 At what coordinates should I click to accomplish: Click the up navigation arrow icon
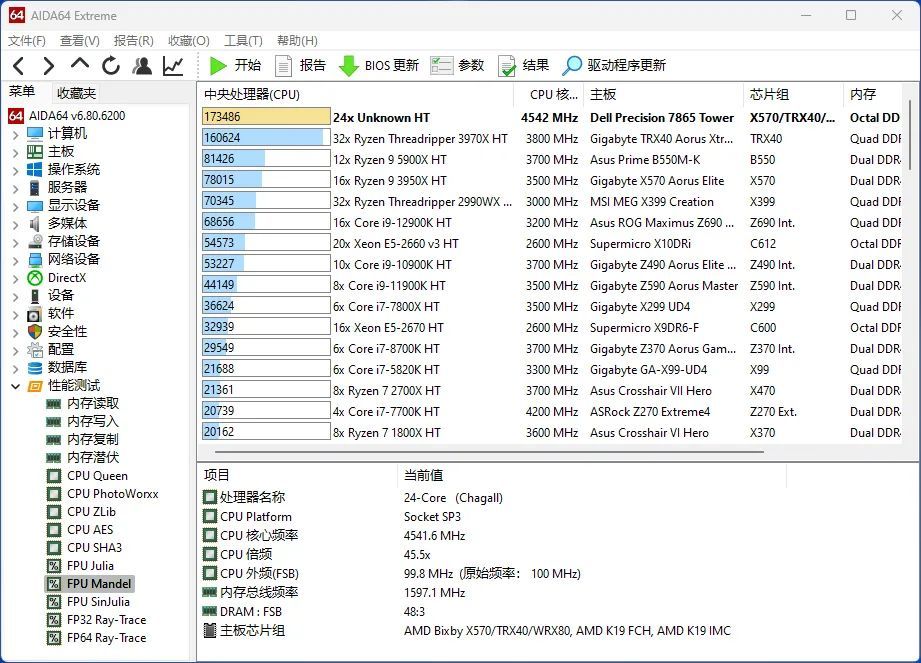78,65
